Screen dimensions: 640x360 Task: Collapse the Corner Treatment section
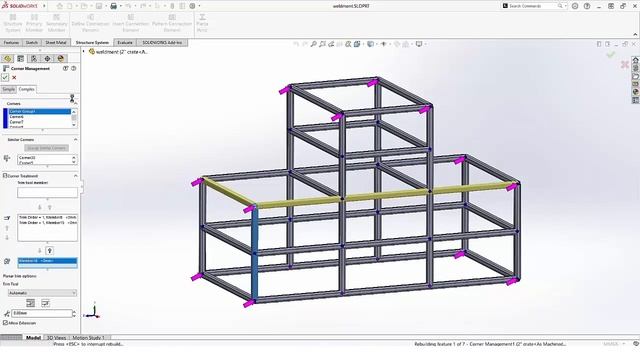(76, 176)
